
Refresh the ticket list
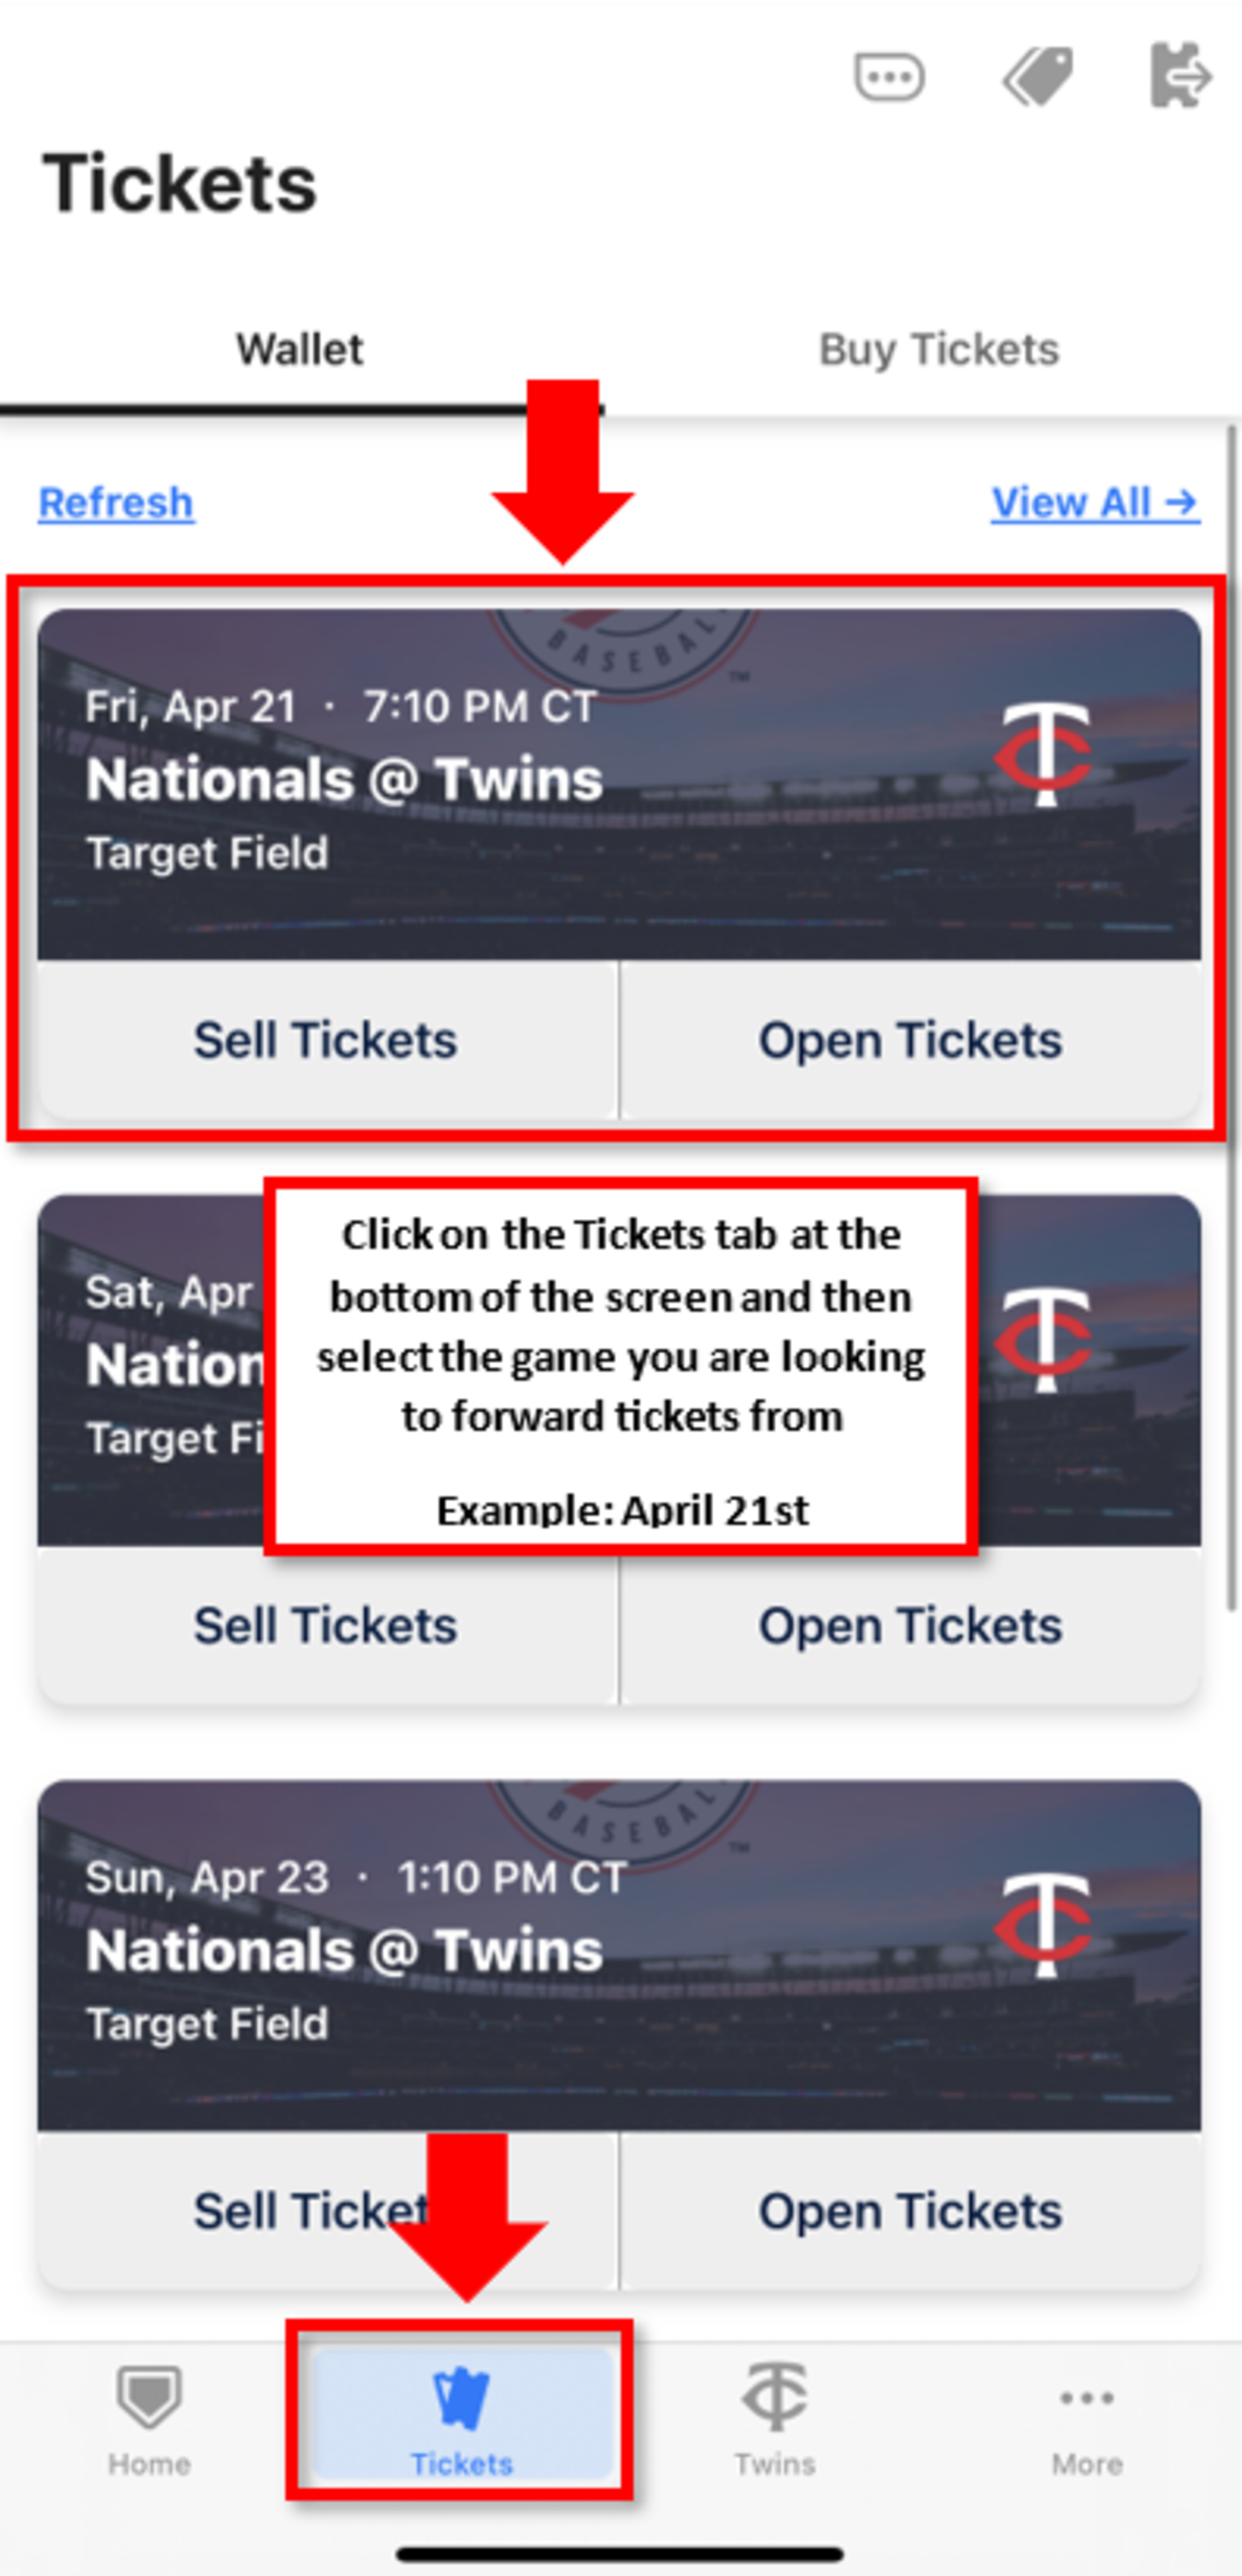115,502
